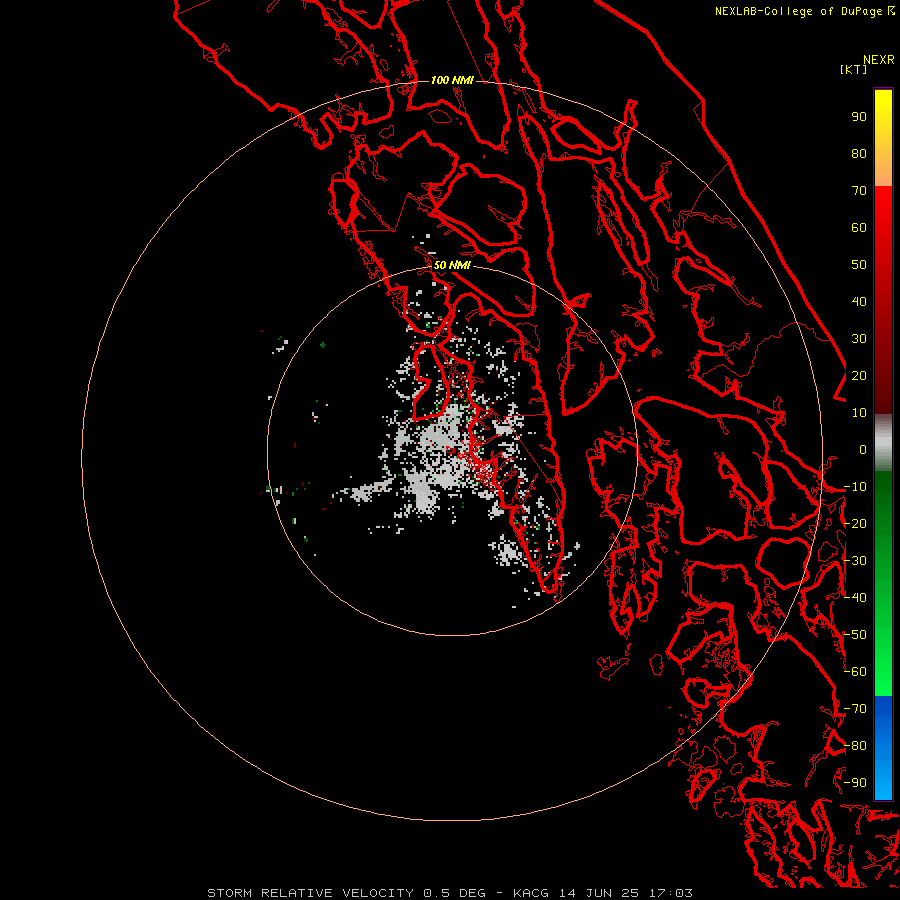900x900 pixels.
Task: Click the 70 value on the velocity scale
Action: point(859,191)
